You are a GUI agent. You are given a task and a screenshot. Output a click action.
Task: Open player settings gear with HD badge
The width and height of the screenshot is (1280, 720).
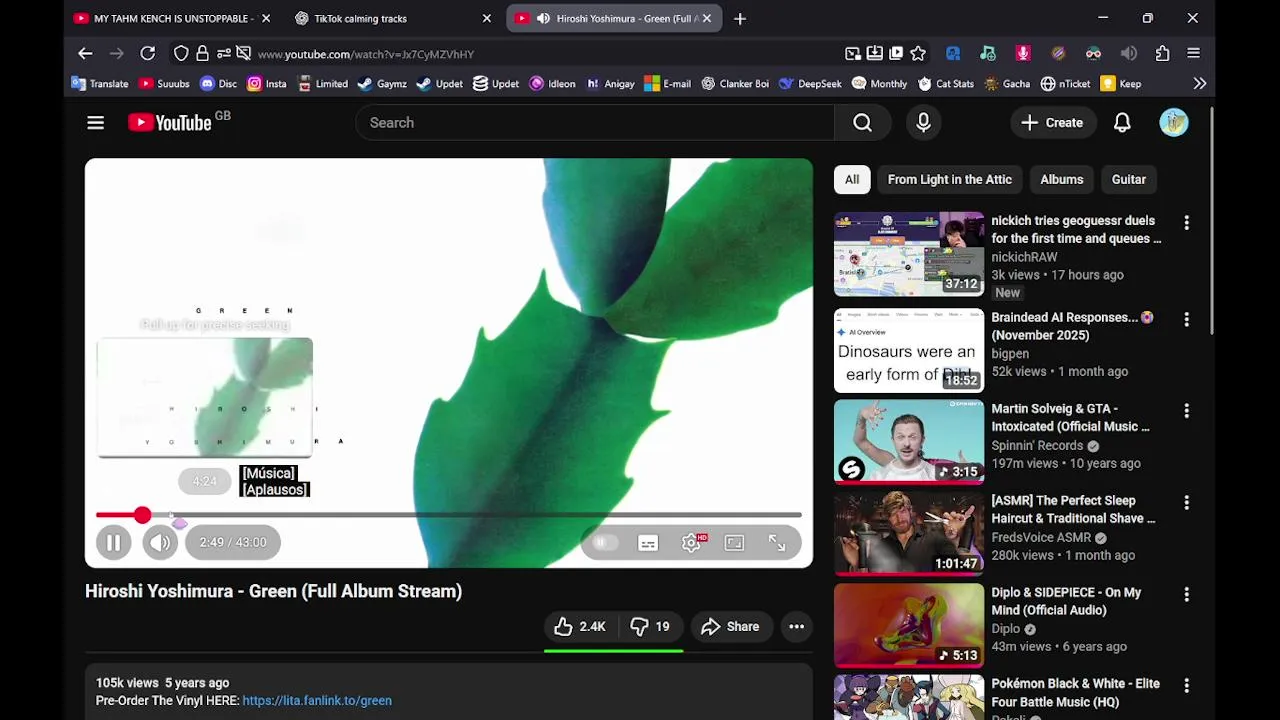691,543
